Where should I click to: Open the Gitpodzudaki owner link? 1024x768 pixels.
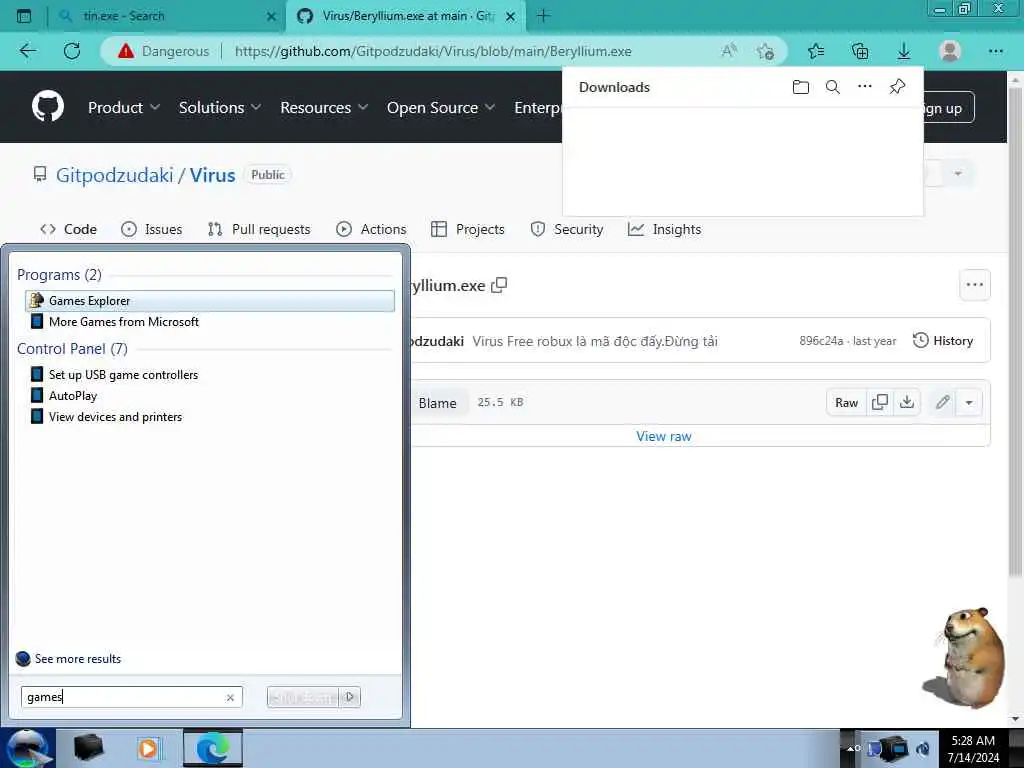(114, 175)
